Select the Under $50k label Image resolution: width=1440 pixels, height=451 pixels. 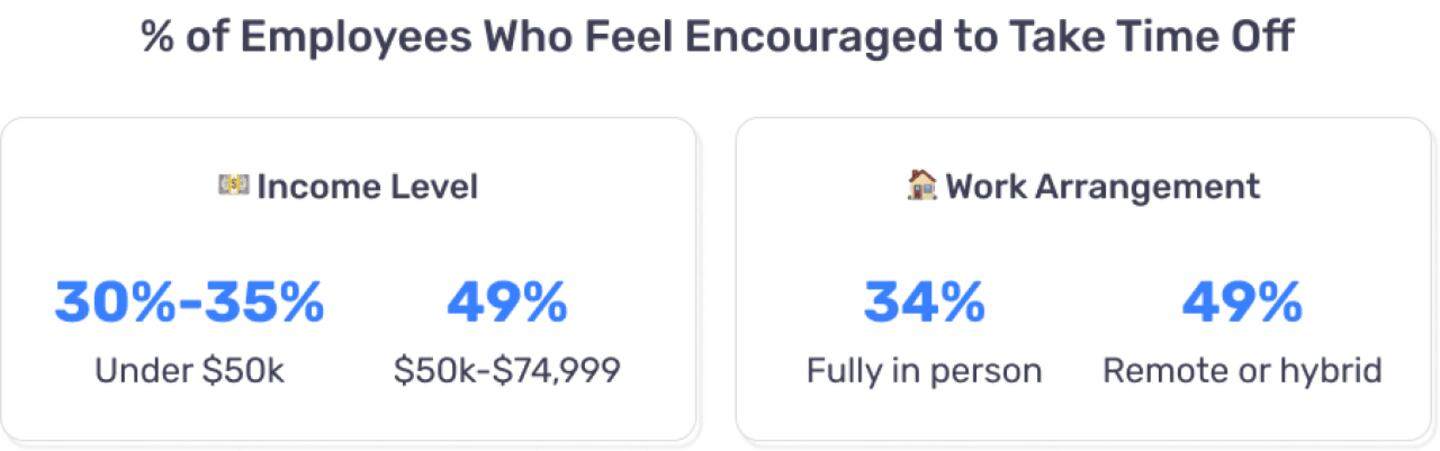190,371
